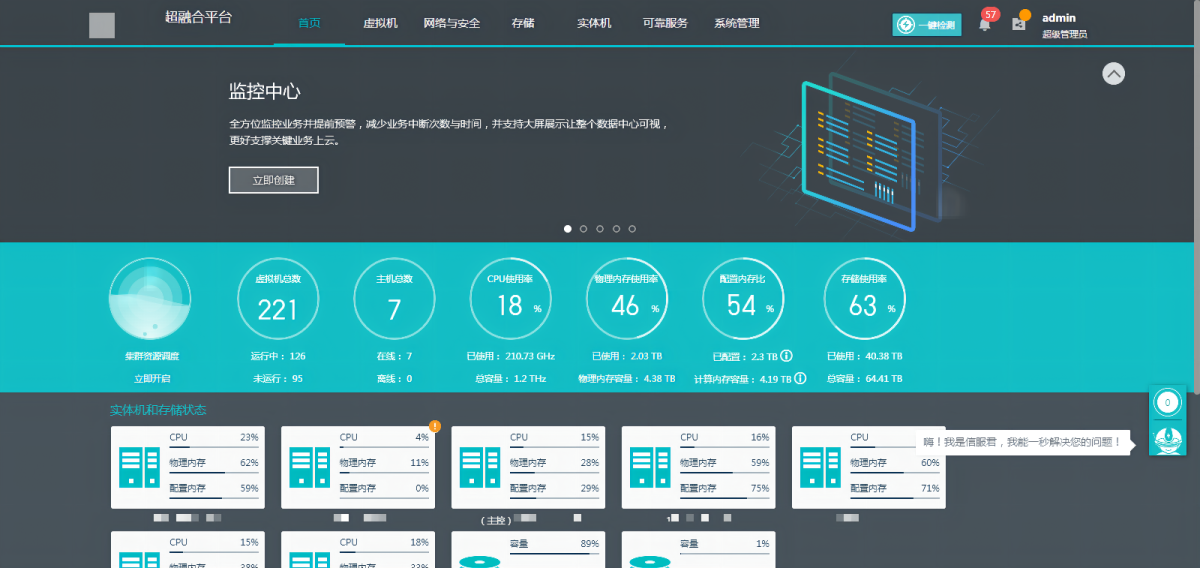Image resolution: width=1200 pixels, height=568 pixels.
Task: Click the 集群资源调度 radar icon
Action: coord(150,299)
